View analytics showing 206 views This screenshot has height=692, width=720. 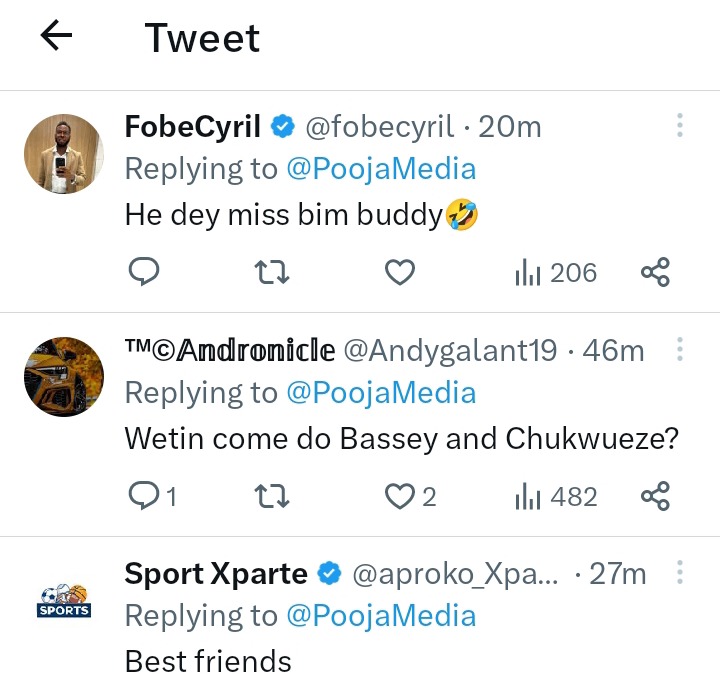pos(555,272)
